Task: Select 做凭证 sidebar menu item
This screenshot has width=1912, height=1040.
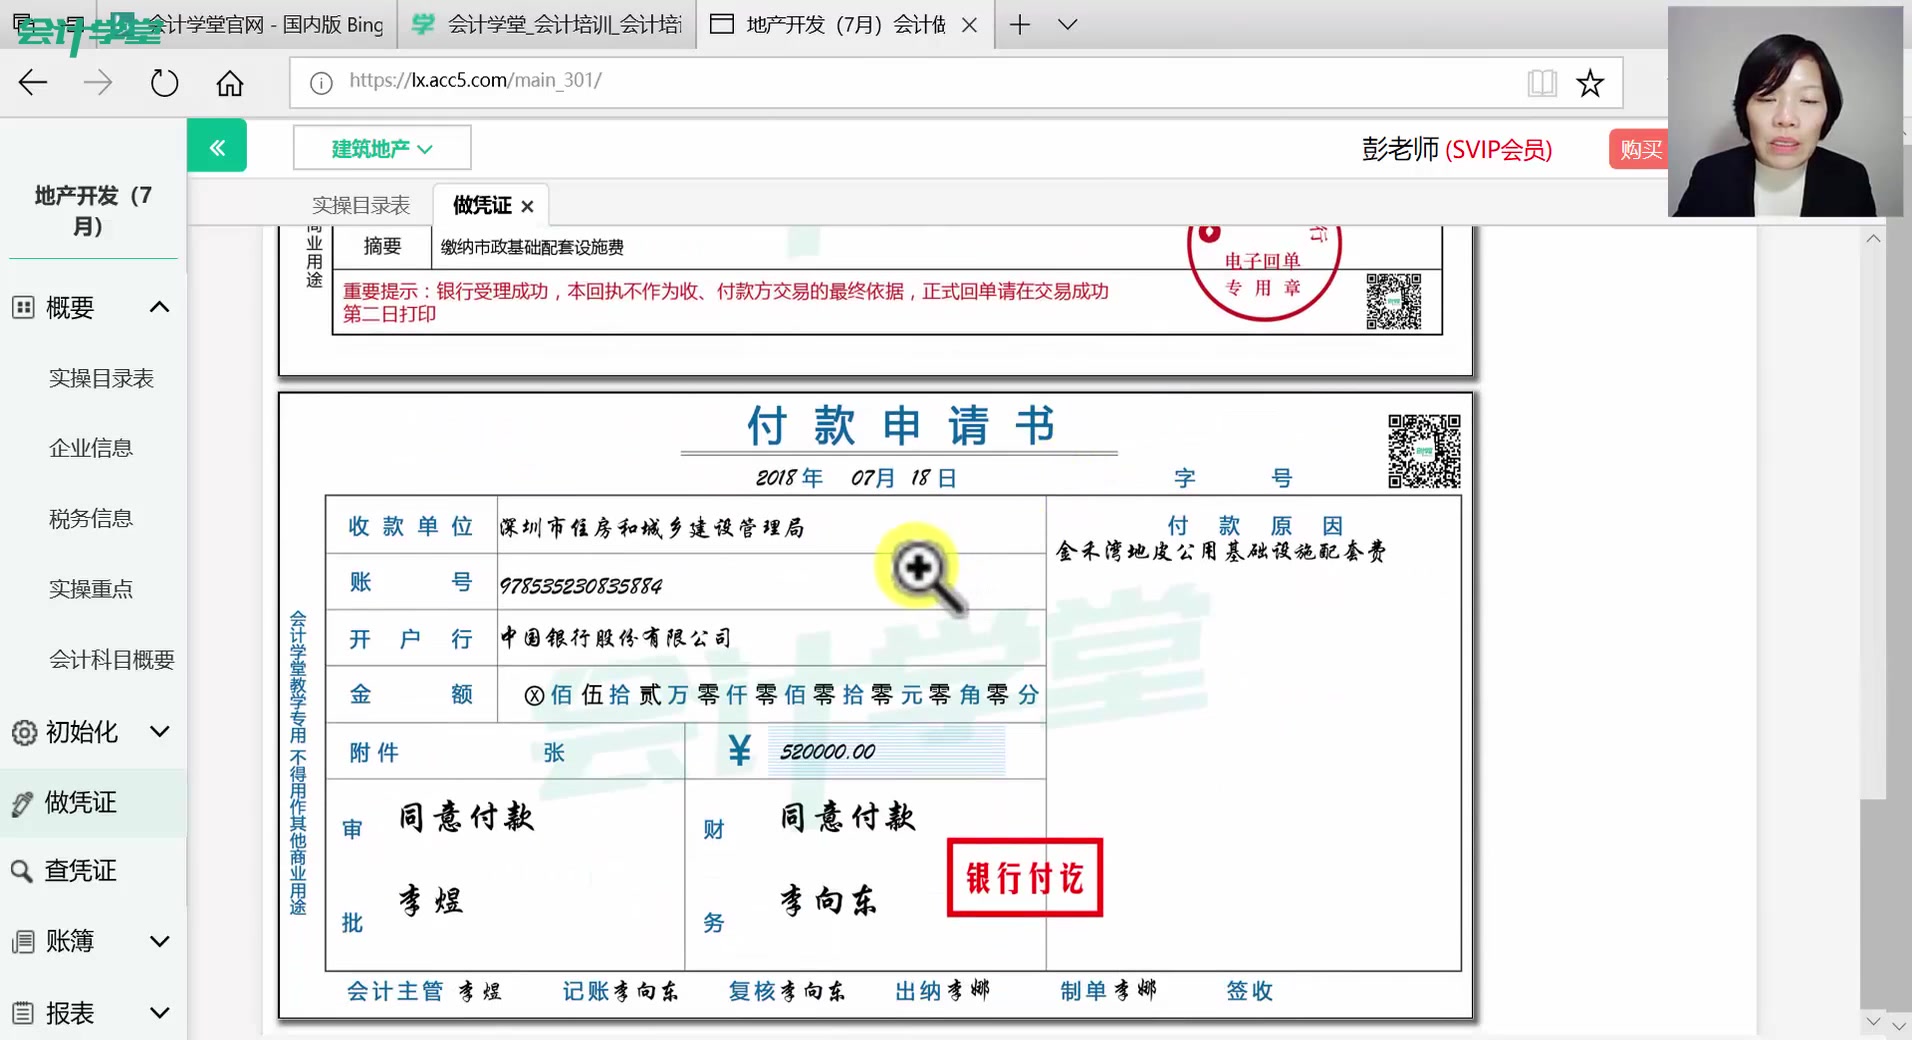Action: pyautogui.click(x=93, y=802)
